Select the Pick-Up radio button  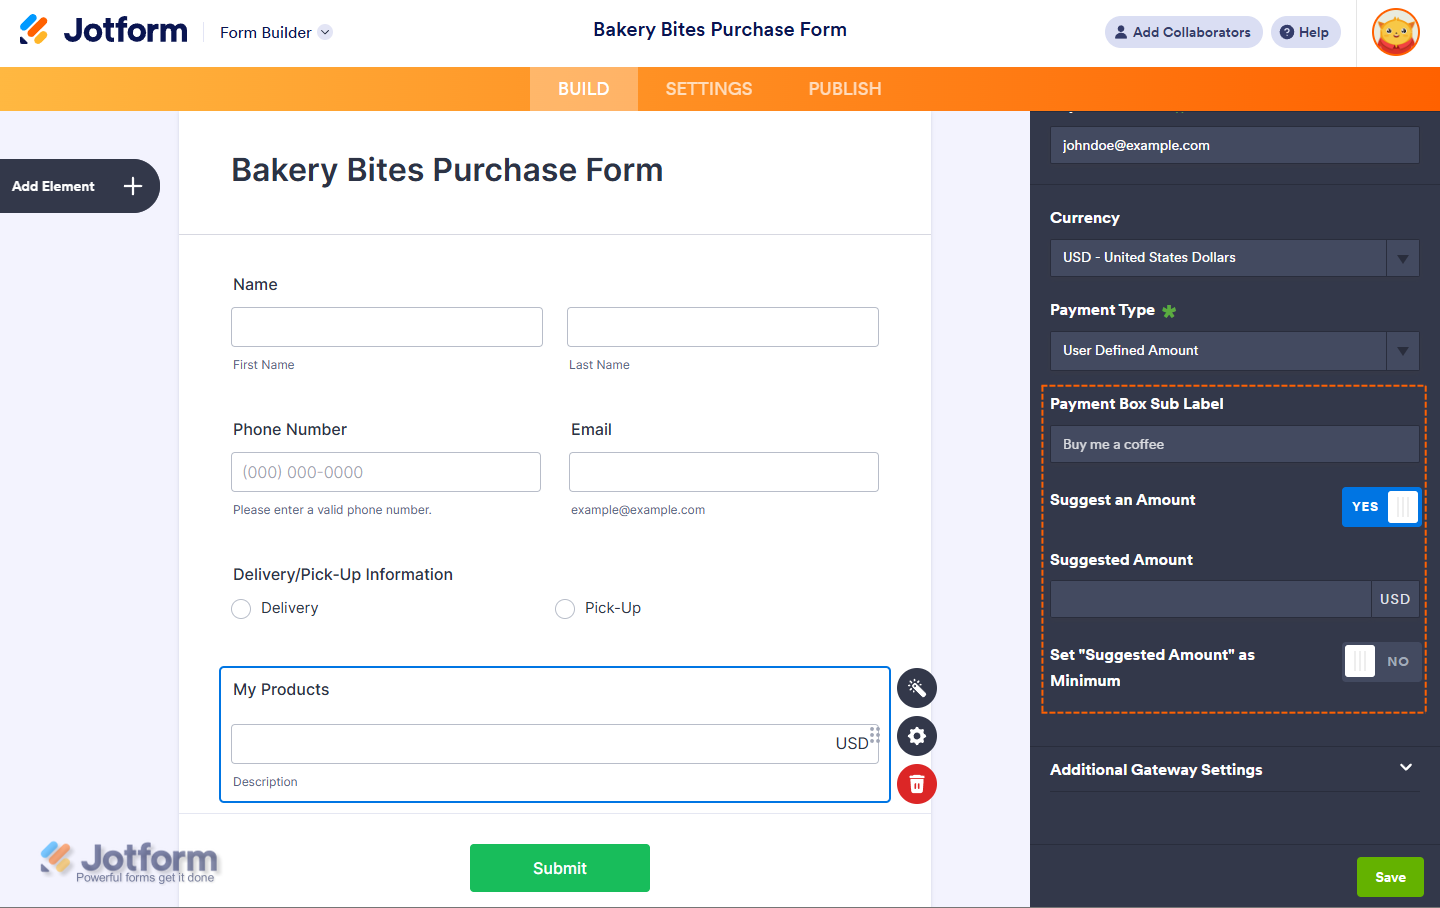click(565, 609)
